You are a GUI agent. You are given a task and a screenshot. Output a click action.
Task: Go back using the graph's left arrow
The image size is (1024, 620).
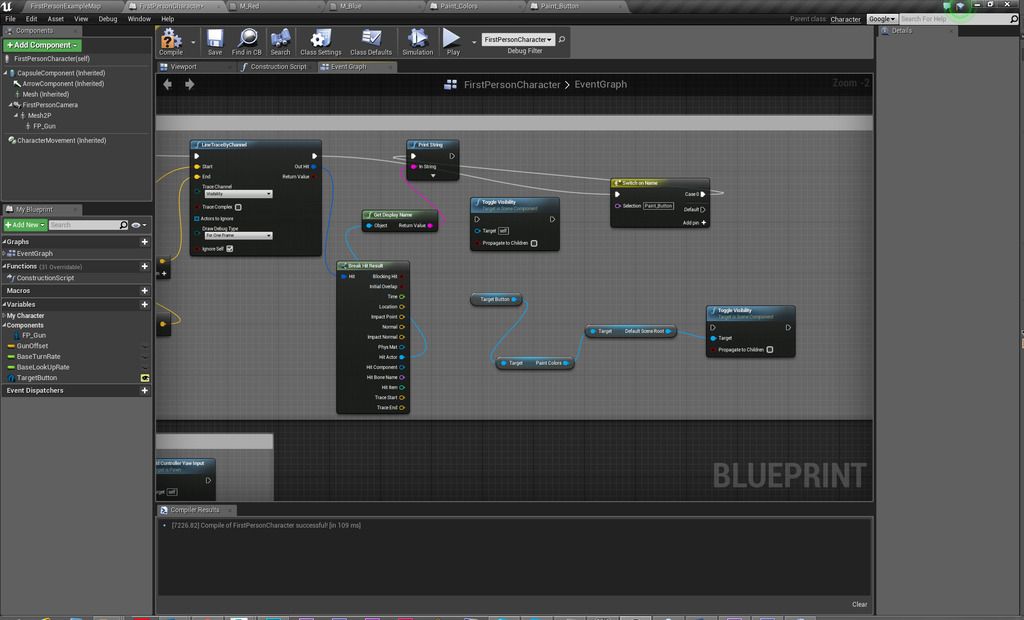pyautogui.click(x=168, y=84)
